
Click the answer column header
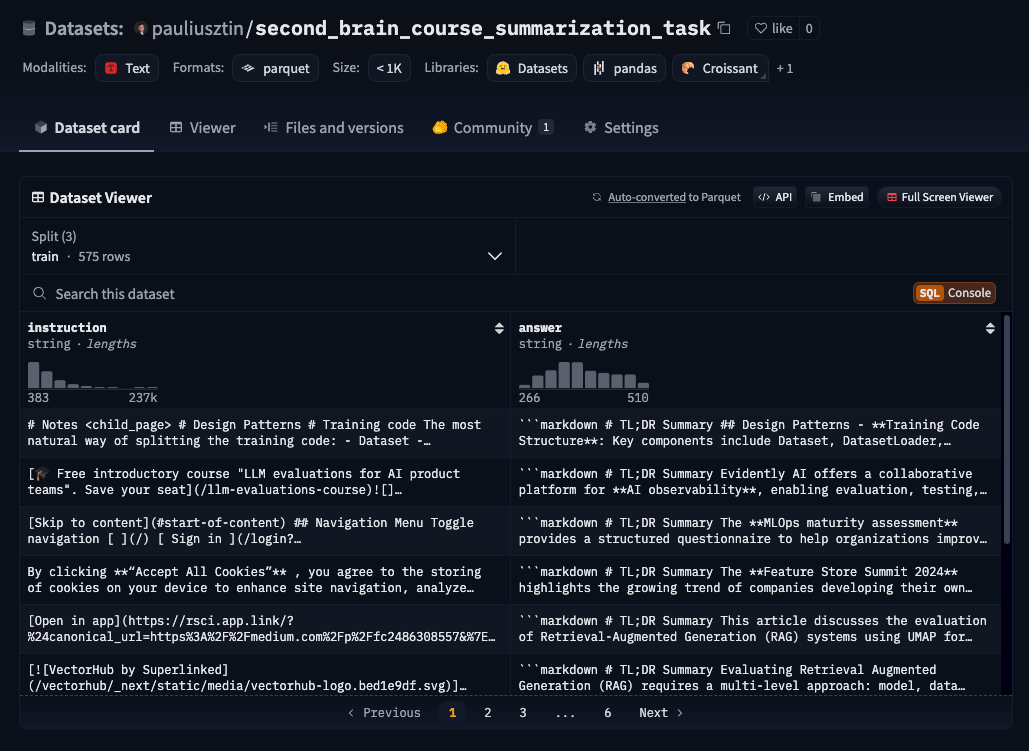(x=540, y=328)
